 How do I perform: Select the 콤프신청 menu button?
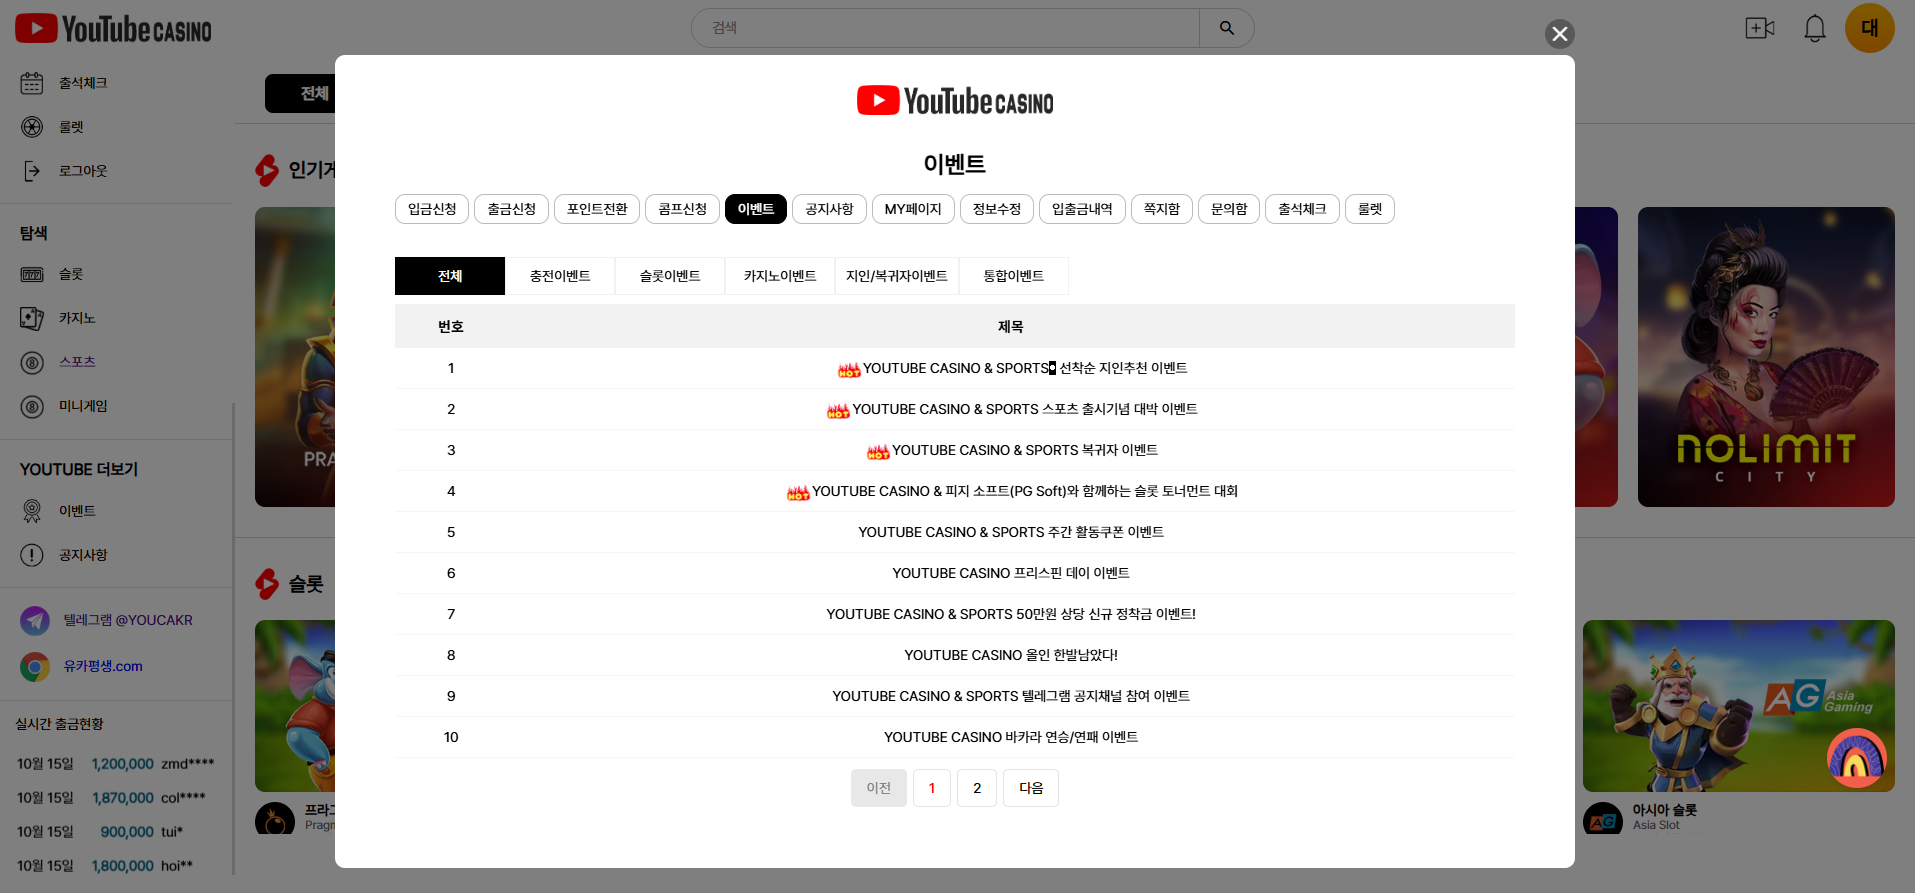(682, 209)
